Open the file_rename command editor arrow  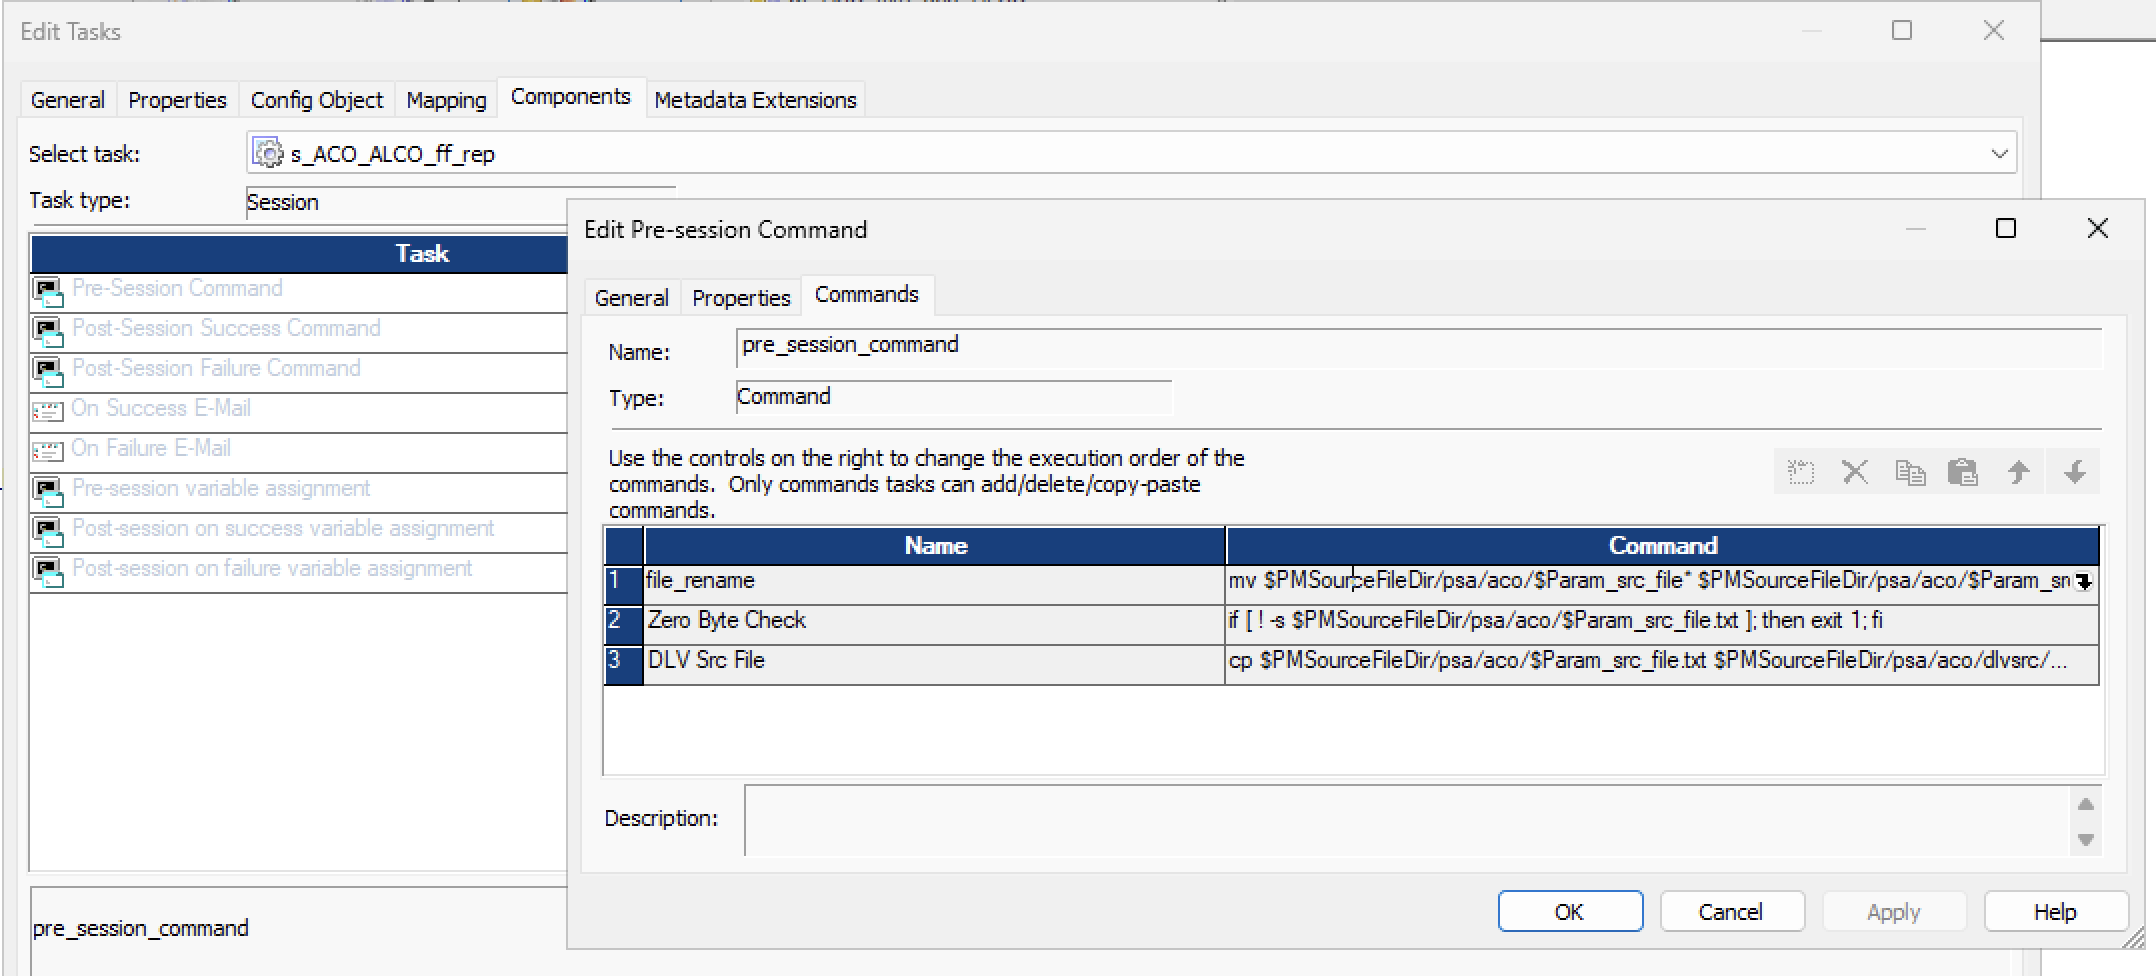[x=2084, y=582]
